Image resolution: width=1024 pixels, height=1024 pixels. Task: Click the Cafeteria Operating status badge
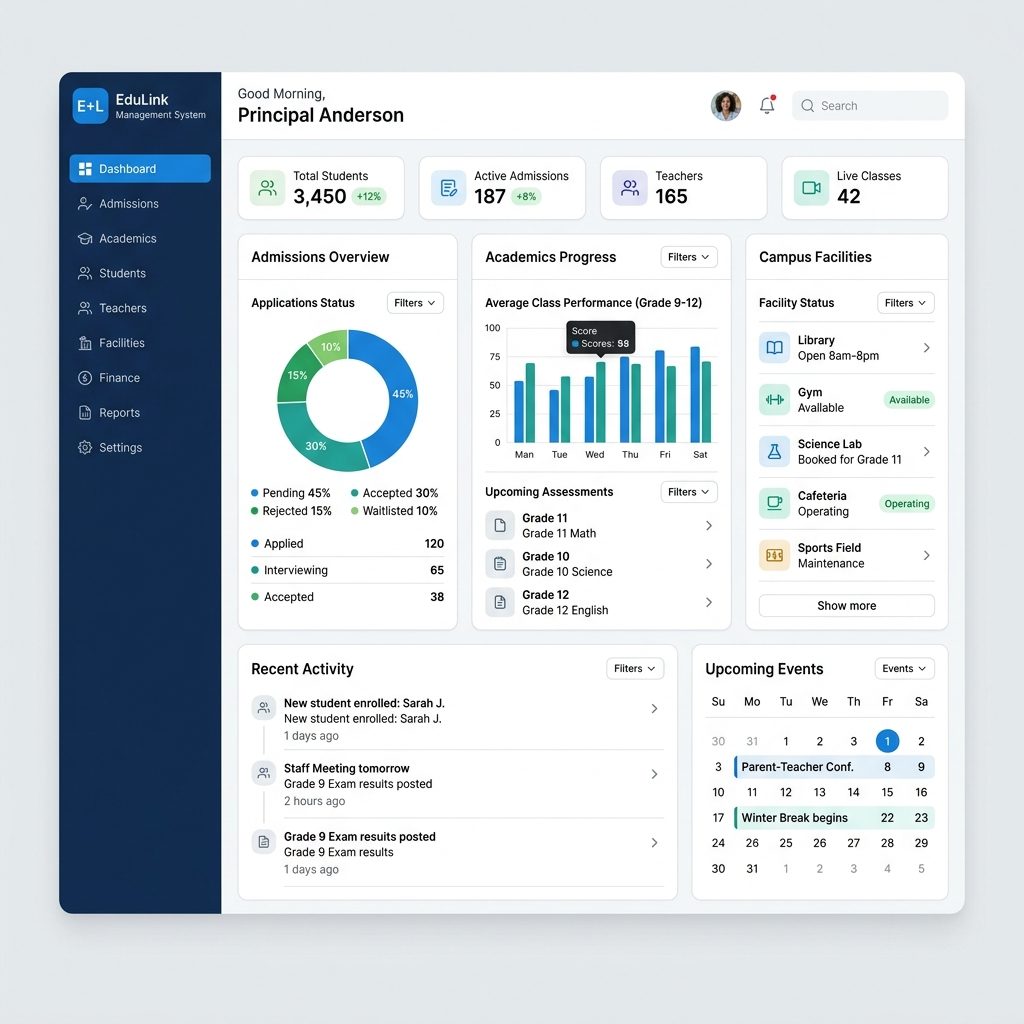pyautogui.click(x=907, y=504)
